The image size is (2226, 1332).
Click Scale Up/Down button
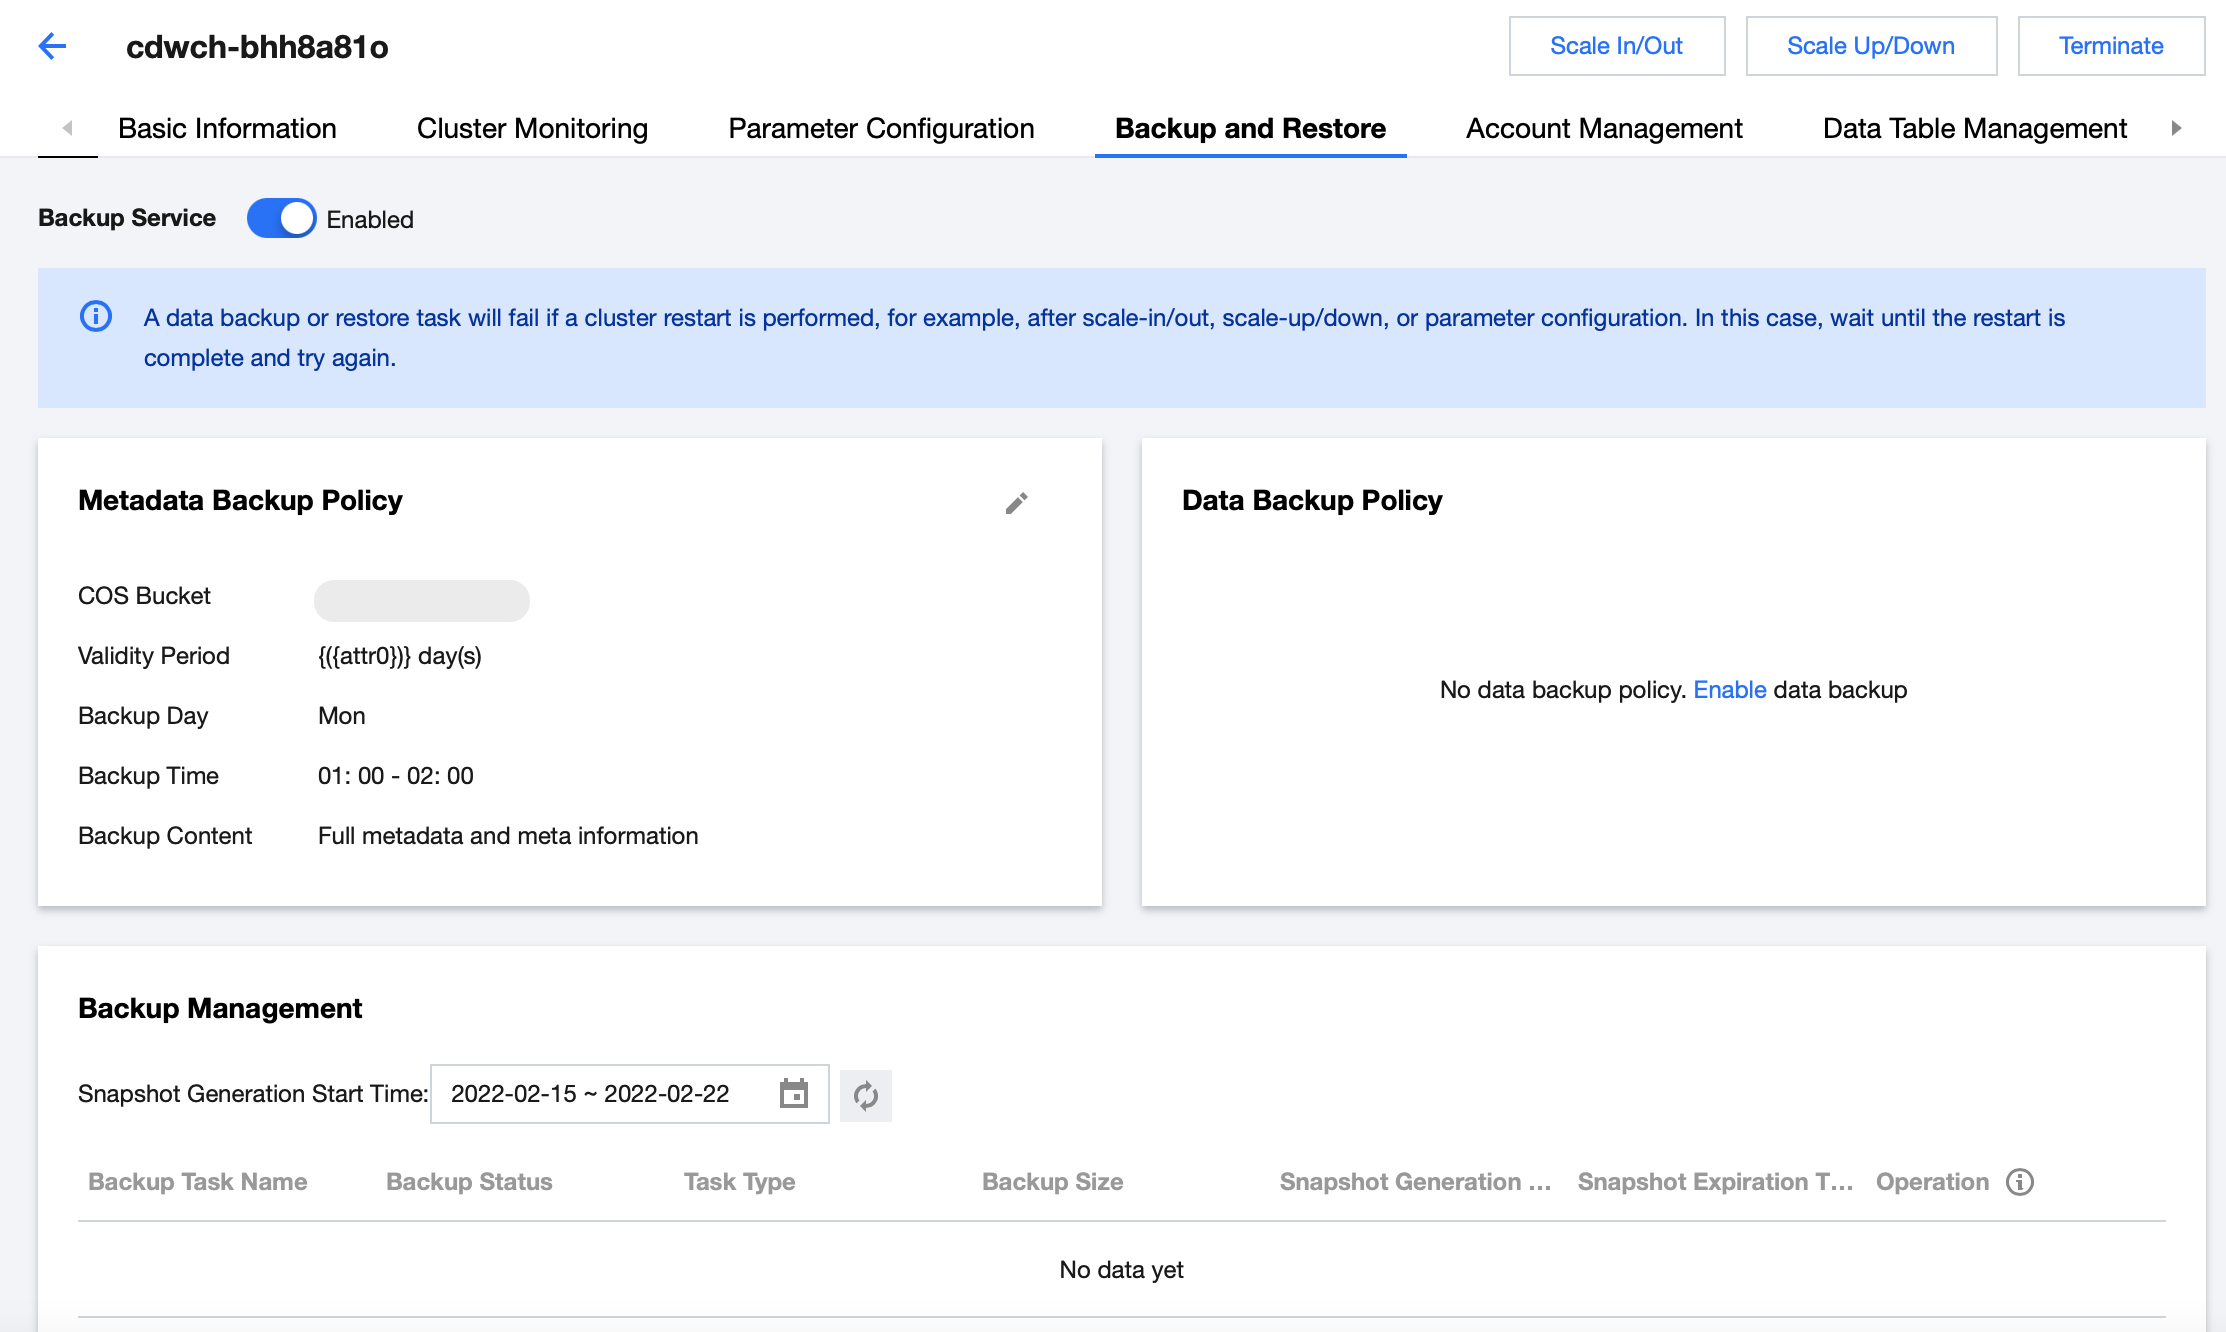pos(1870,46)
